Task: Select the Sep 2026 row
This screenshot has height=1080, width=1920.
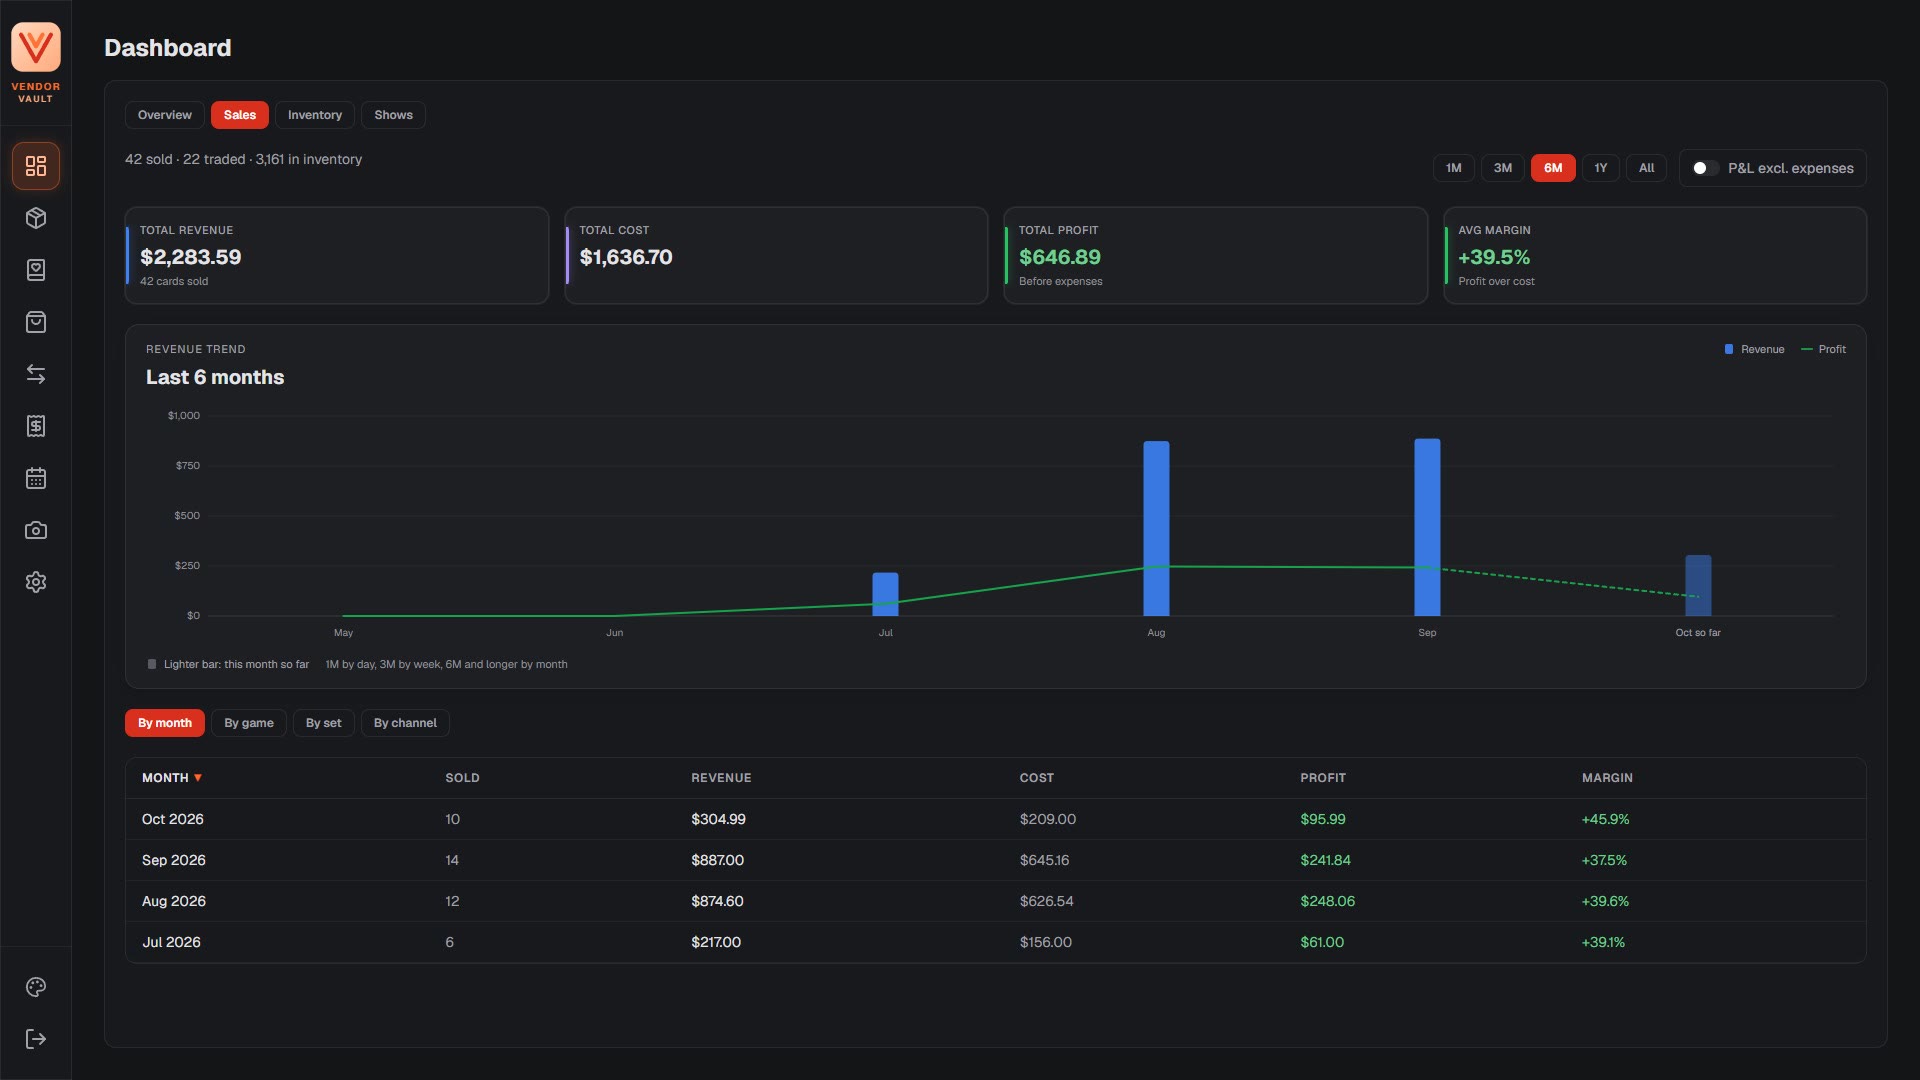Action: pos(995,860)
